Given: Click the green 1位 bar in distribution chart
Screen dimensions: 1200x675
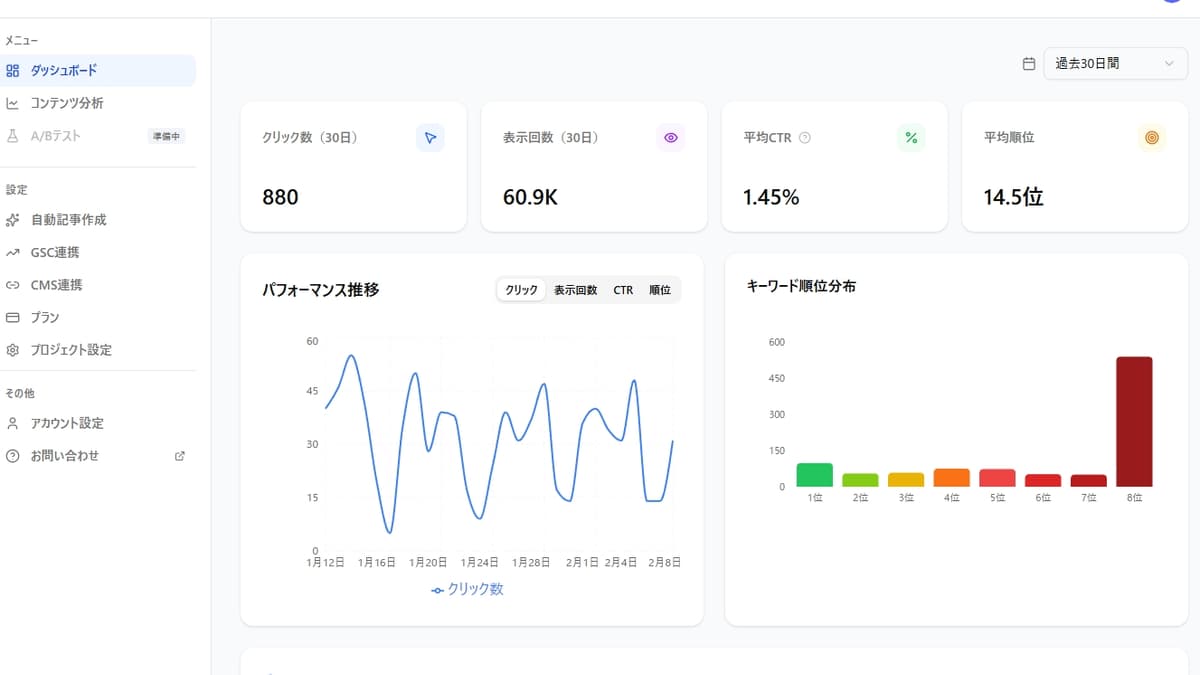Looking at the screenshot, I should tap(814, 475).
